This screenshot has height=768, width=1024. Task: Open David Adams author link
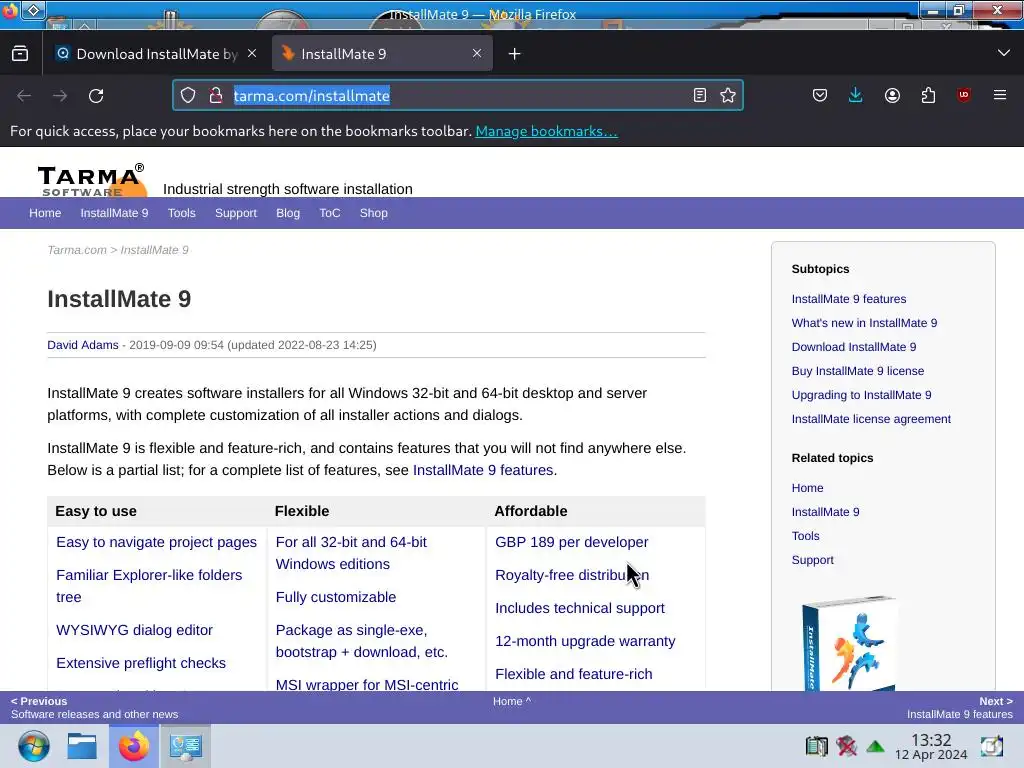click(83, 345)
